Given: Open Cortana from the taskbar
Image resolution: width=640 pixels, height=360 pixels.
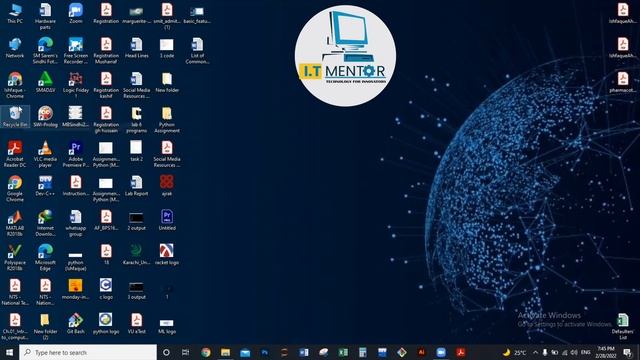Looking at the screenshot, I should click(166, 352).
